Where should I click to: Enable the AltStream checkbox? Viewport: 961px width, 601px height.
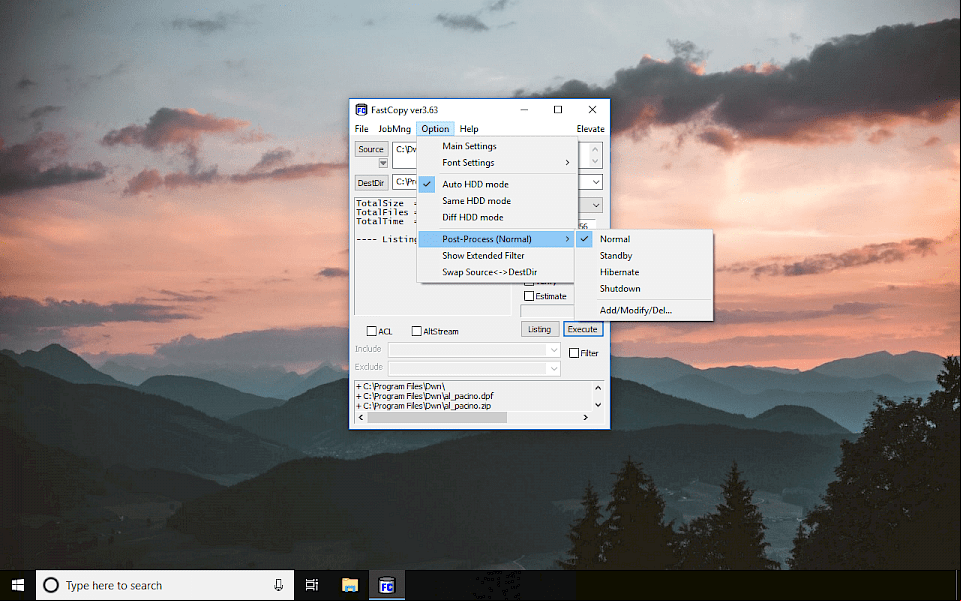417,331
